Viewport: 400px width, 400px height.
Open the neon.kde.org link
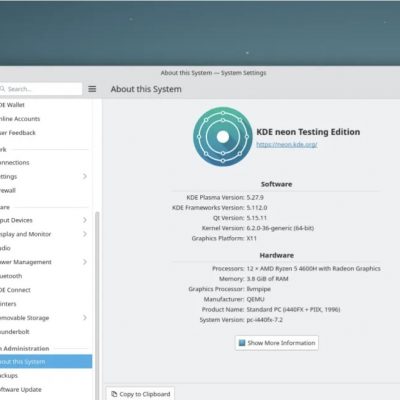point(287,144)
